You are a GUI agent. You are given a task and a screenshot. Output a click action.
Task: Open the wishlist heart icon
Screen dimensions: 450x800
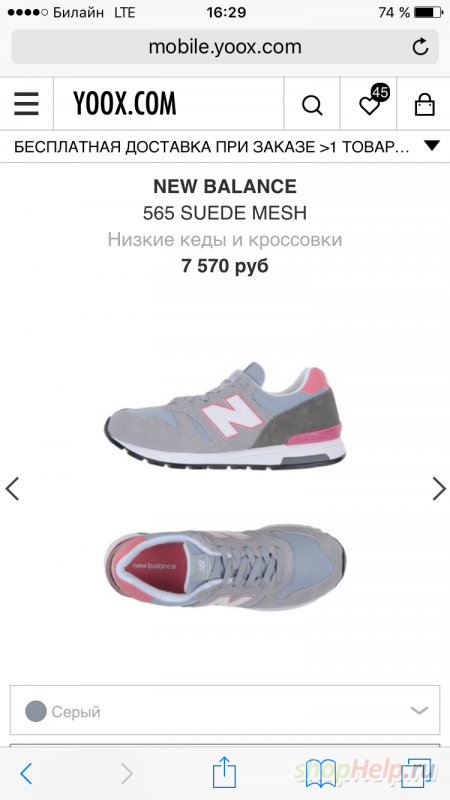(369, 105)
